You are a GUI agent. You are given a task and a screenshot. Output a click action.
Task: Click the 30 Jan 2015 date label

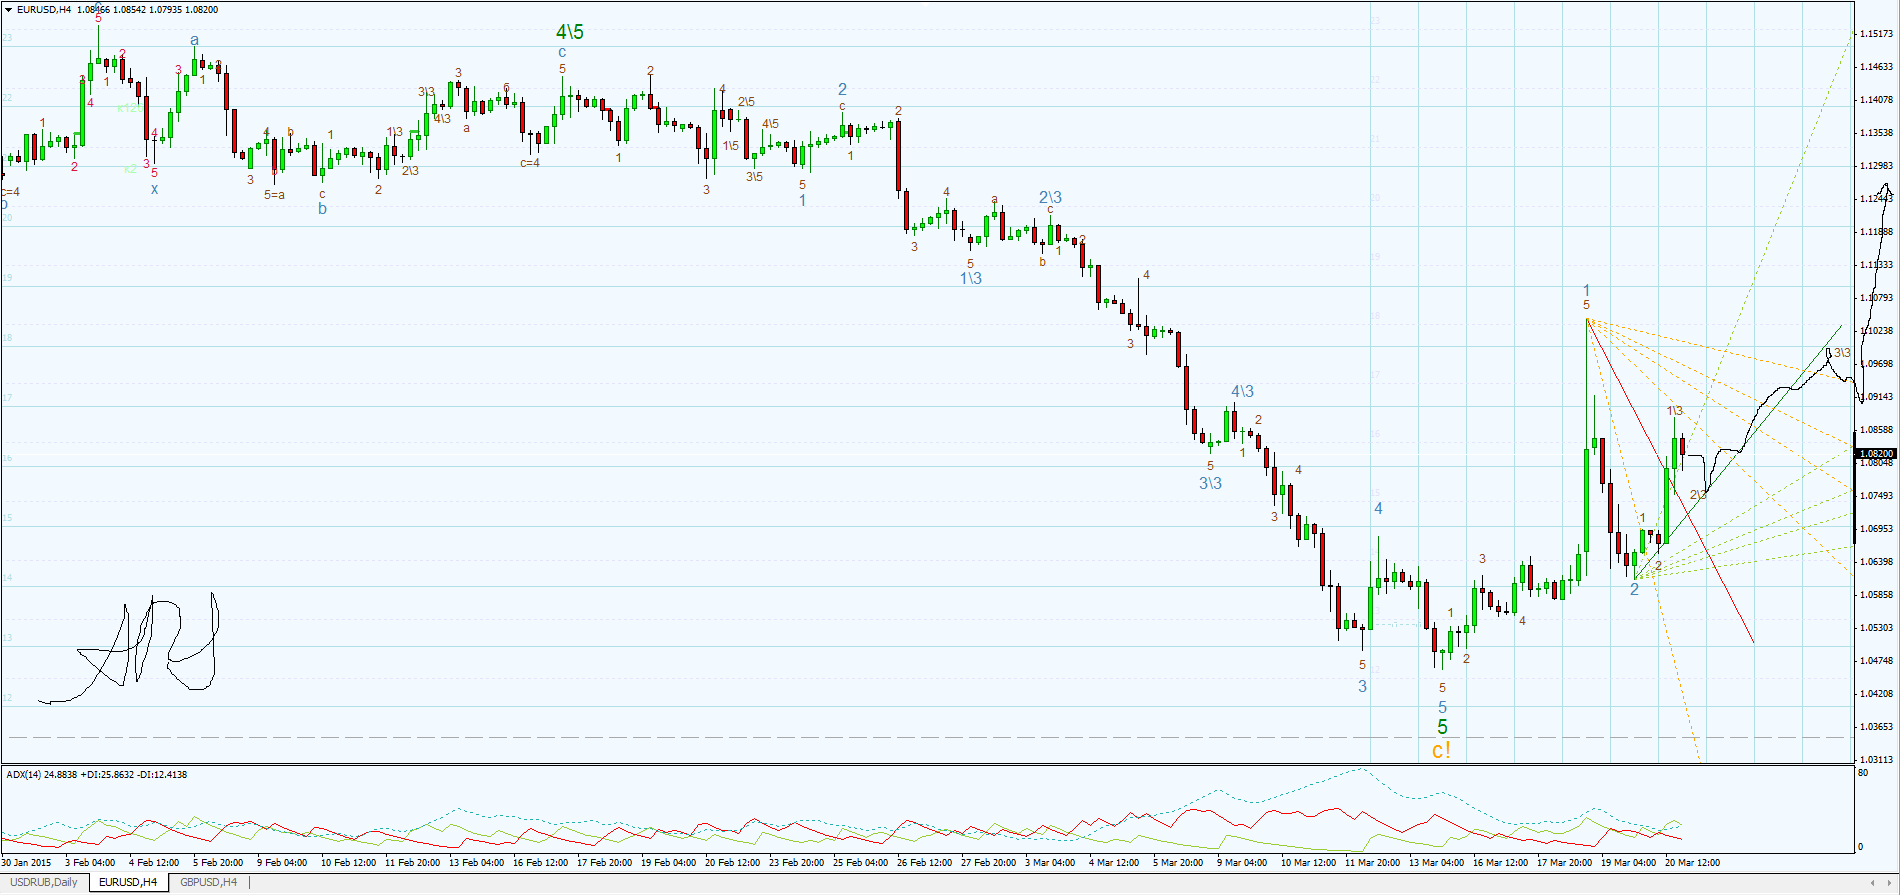tap(27, 862)
